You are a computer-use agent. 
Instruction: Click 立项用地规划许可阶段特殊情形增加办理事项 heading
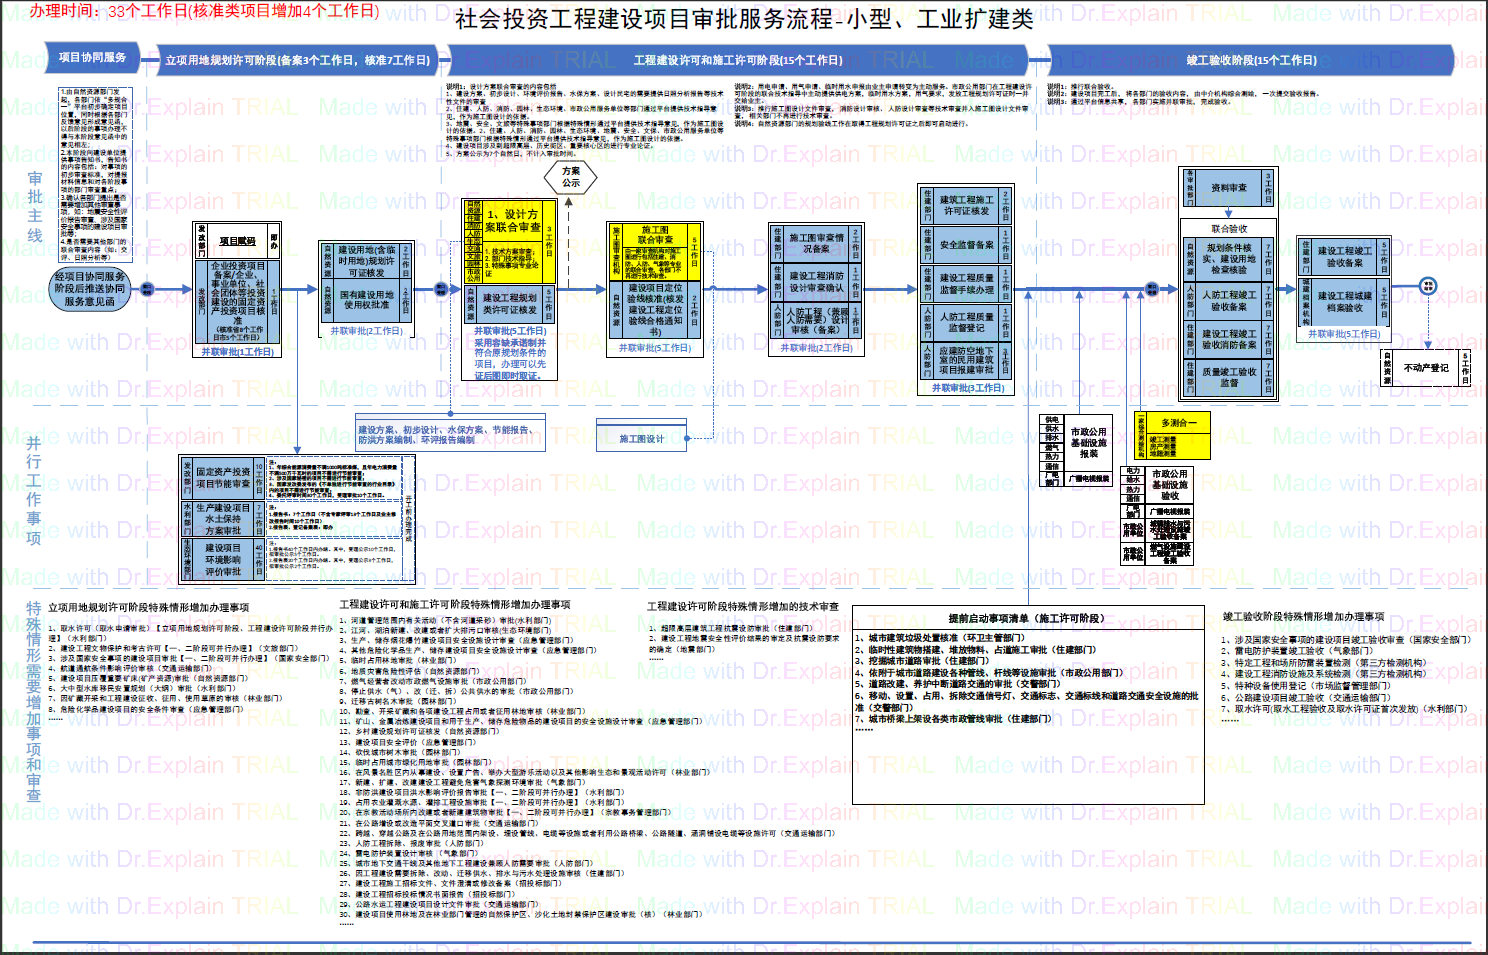pyautogui.click(x=148, y=607)
